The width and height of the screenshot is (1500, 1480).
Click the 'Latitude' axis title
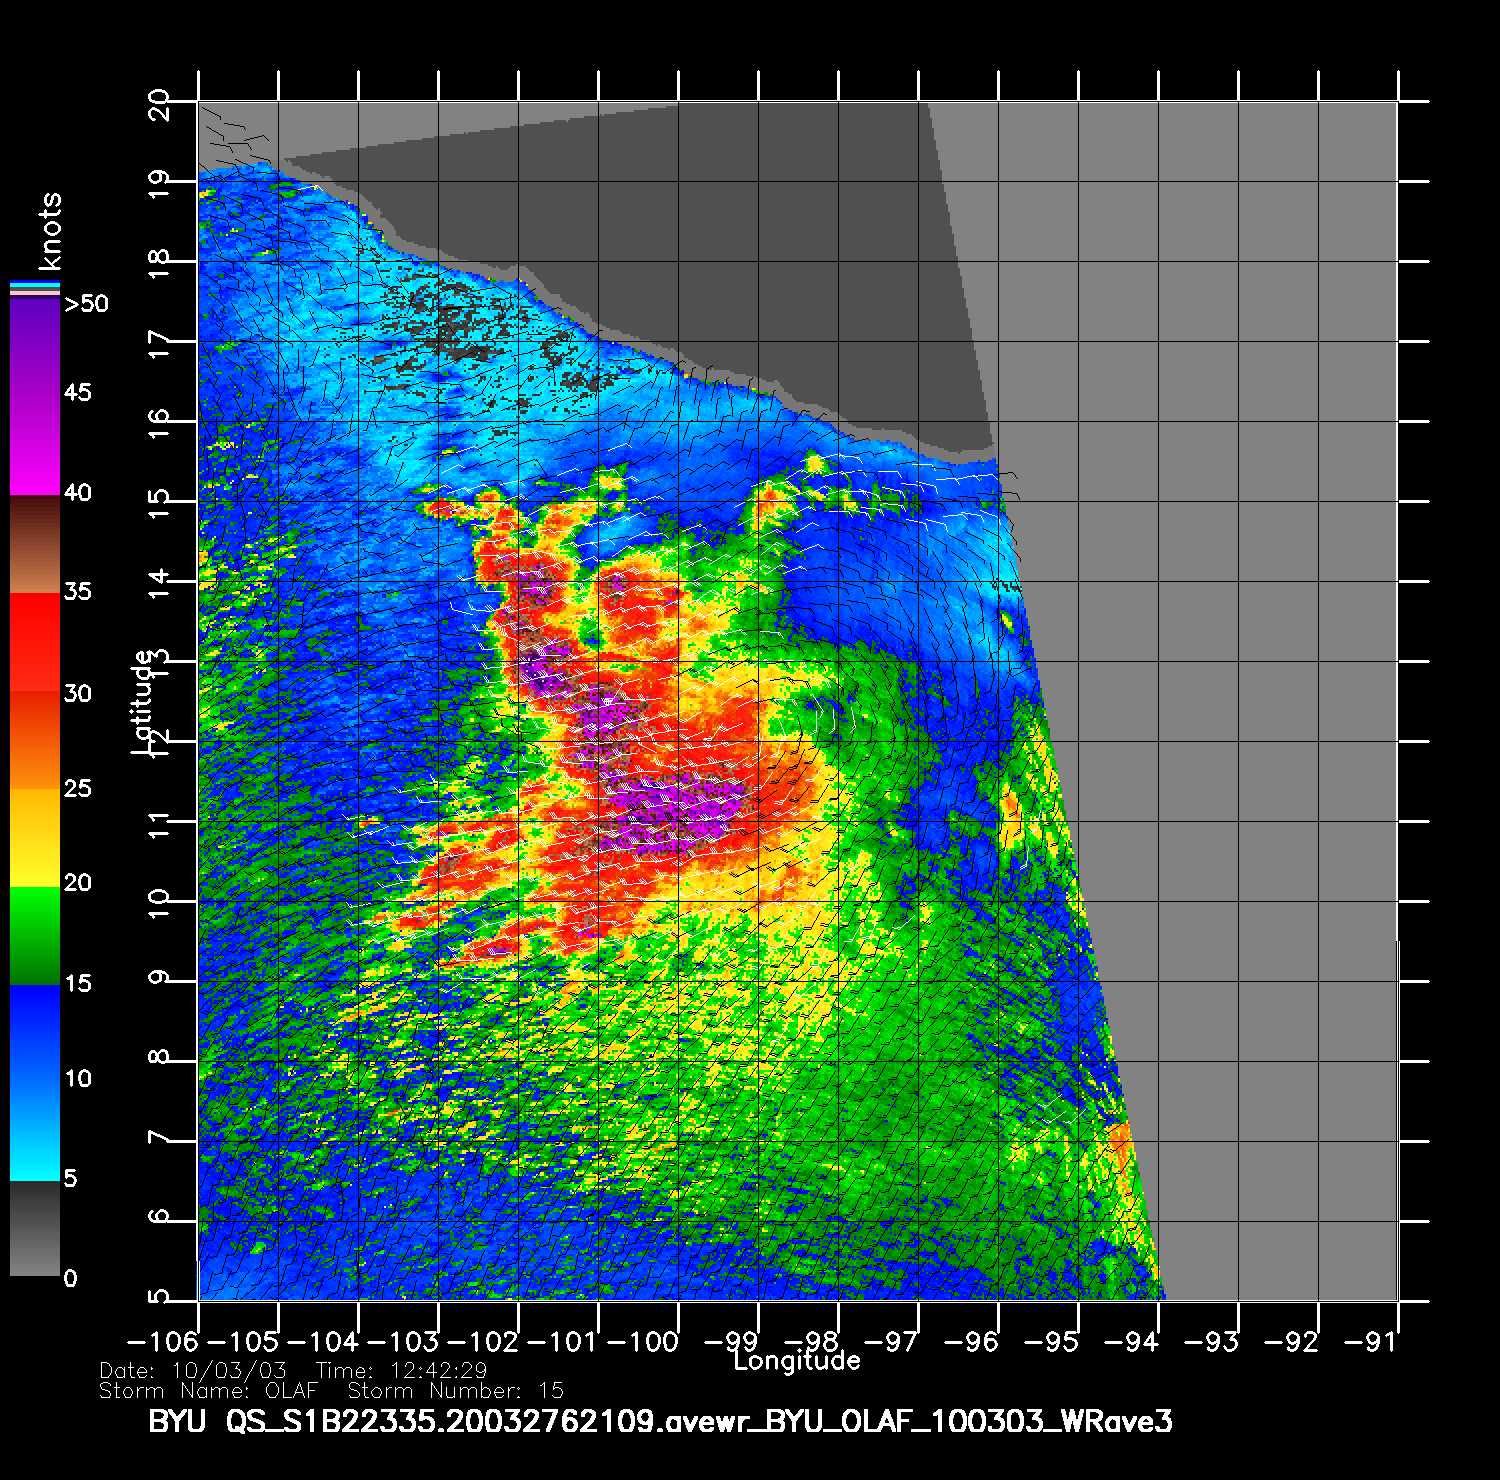point(143,701)
